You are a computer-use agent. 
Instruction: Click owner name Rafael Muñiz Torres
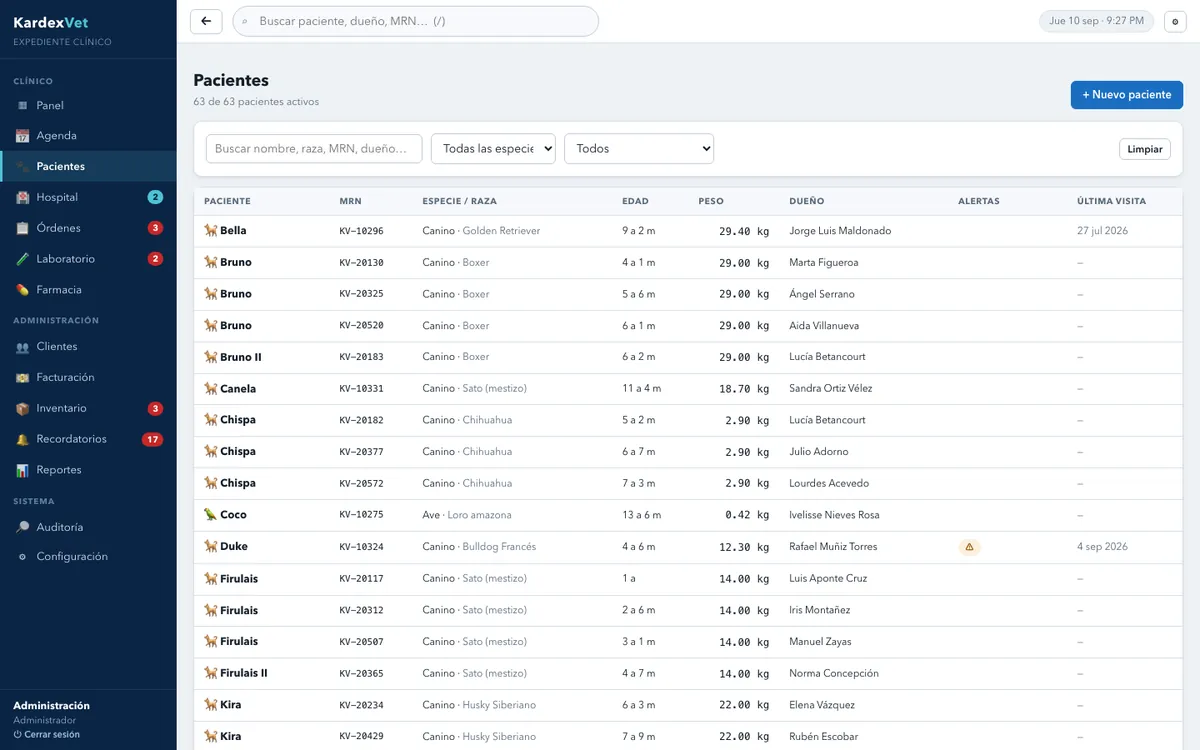coord(833,547)
